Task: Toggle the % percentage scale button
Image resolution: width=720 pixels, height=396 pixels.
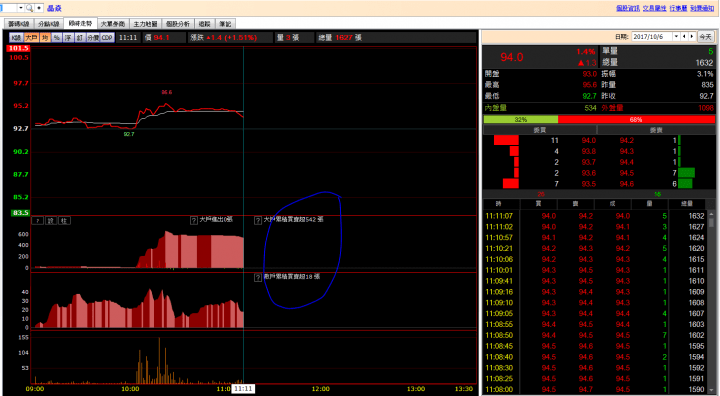Action: (56, 38)
